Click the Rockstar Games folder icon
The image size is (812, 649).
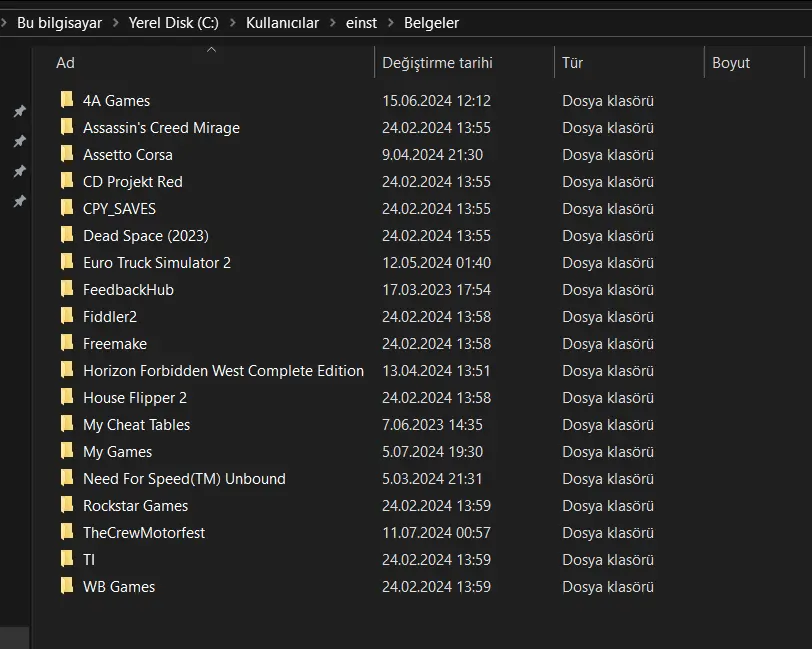67,504
